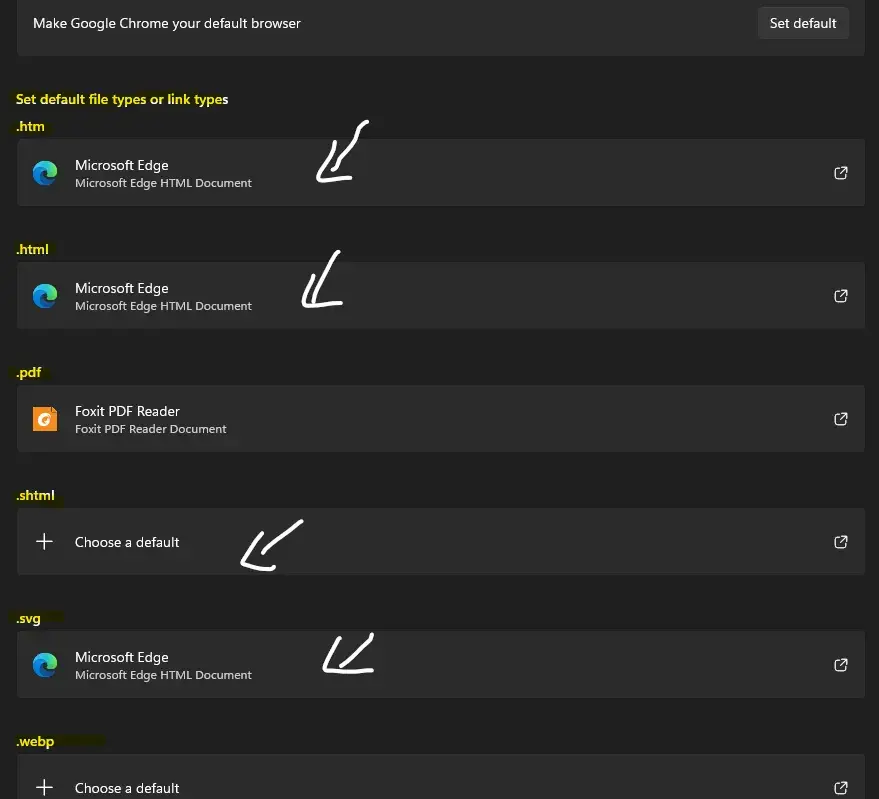879x799 pixels.
Task: Click Choose a default under .webp
Action: coord(127,788)
